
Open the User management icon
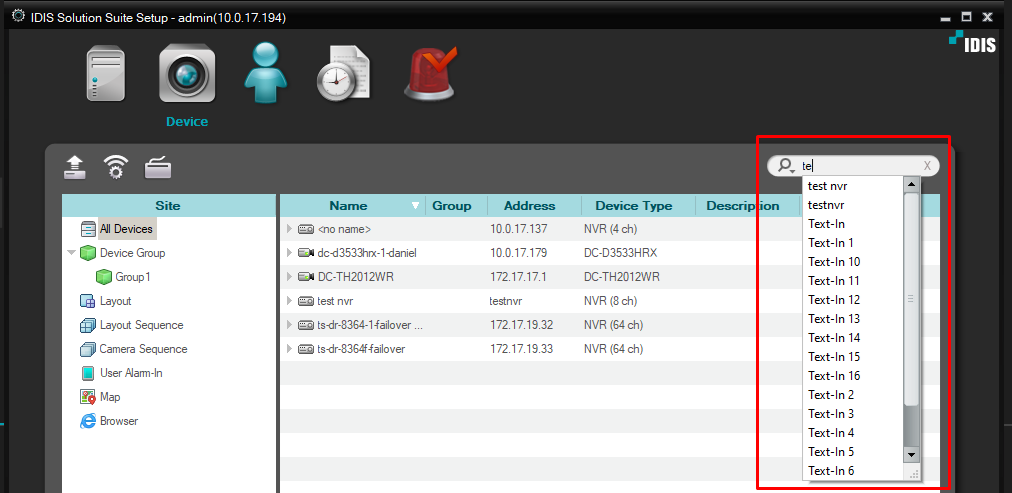tap(265, 75)
